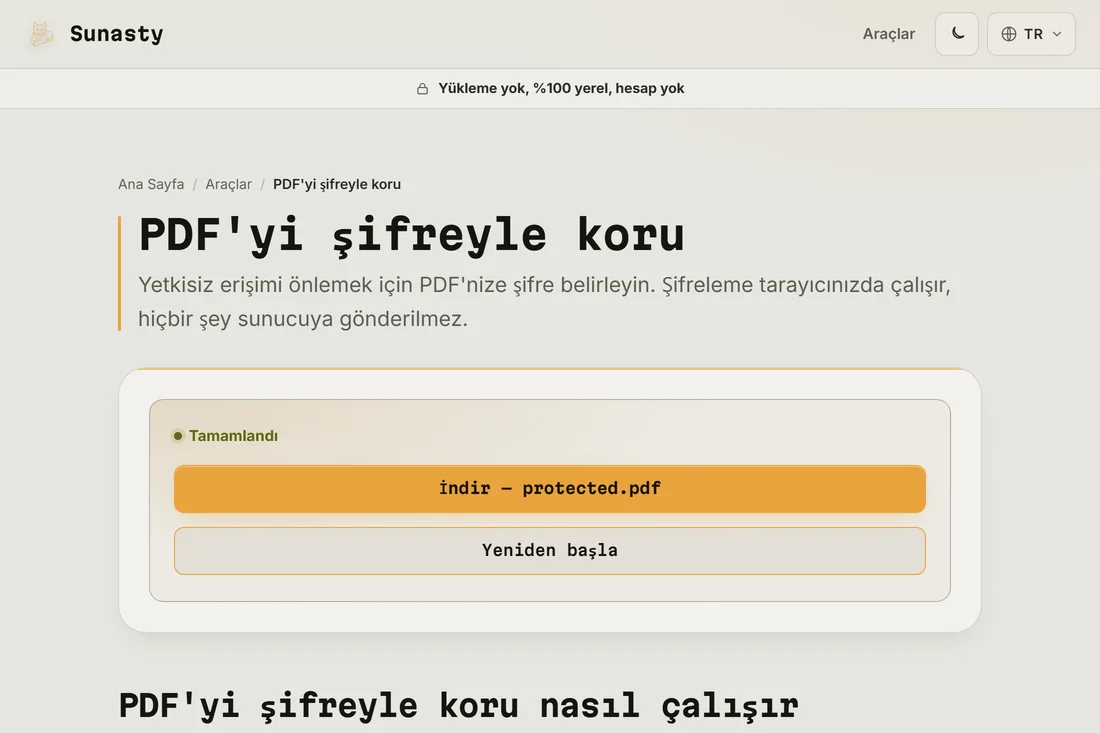
Task: Click the globe icon in language selector
Action: point(1009,34)
